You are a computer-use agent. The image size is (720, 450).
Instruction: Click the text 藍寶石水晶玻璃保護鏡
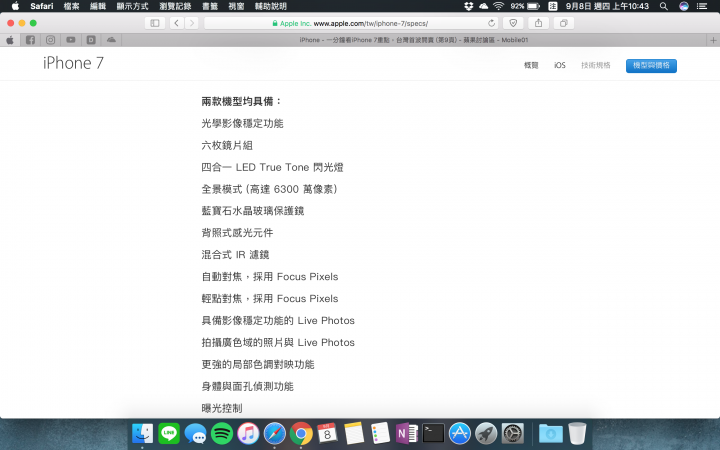pos(253,211)
